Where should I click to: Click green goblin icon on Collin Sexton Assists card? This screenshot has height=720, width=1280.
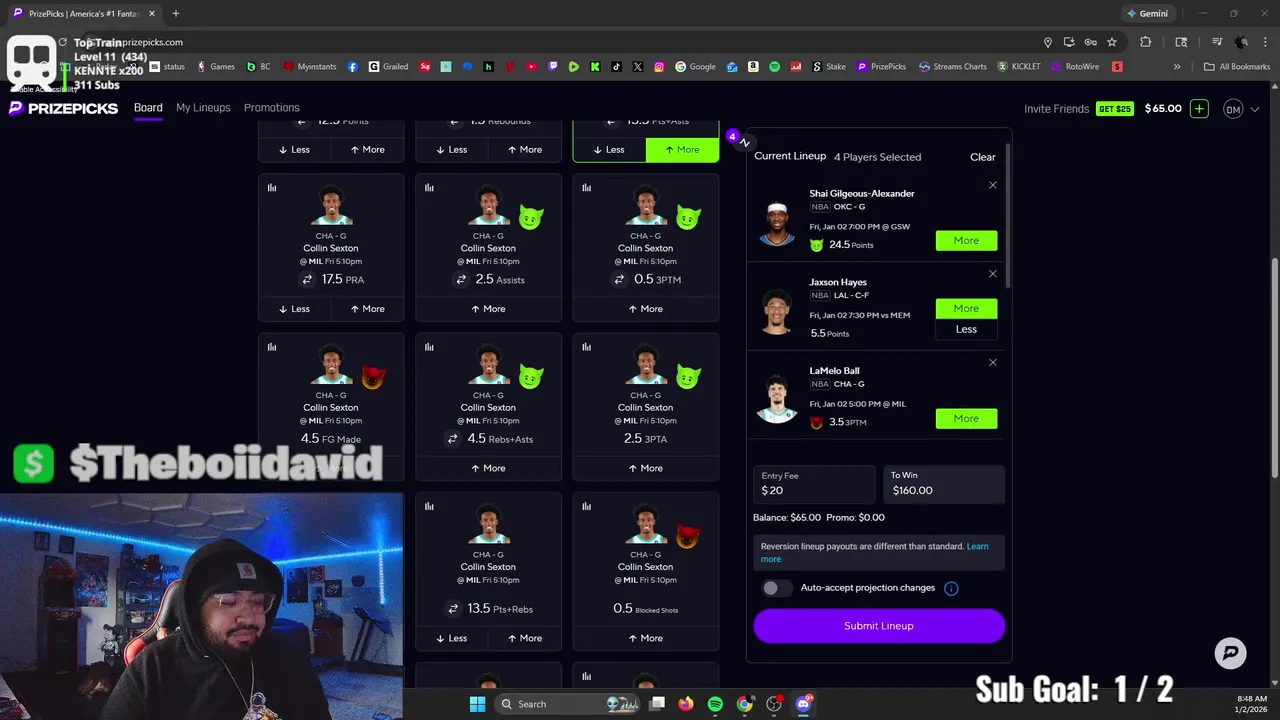click(530, 217)
